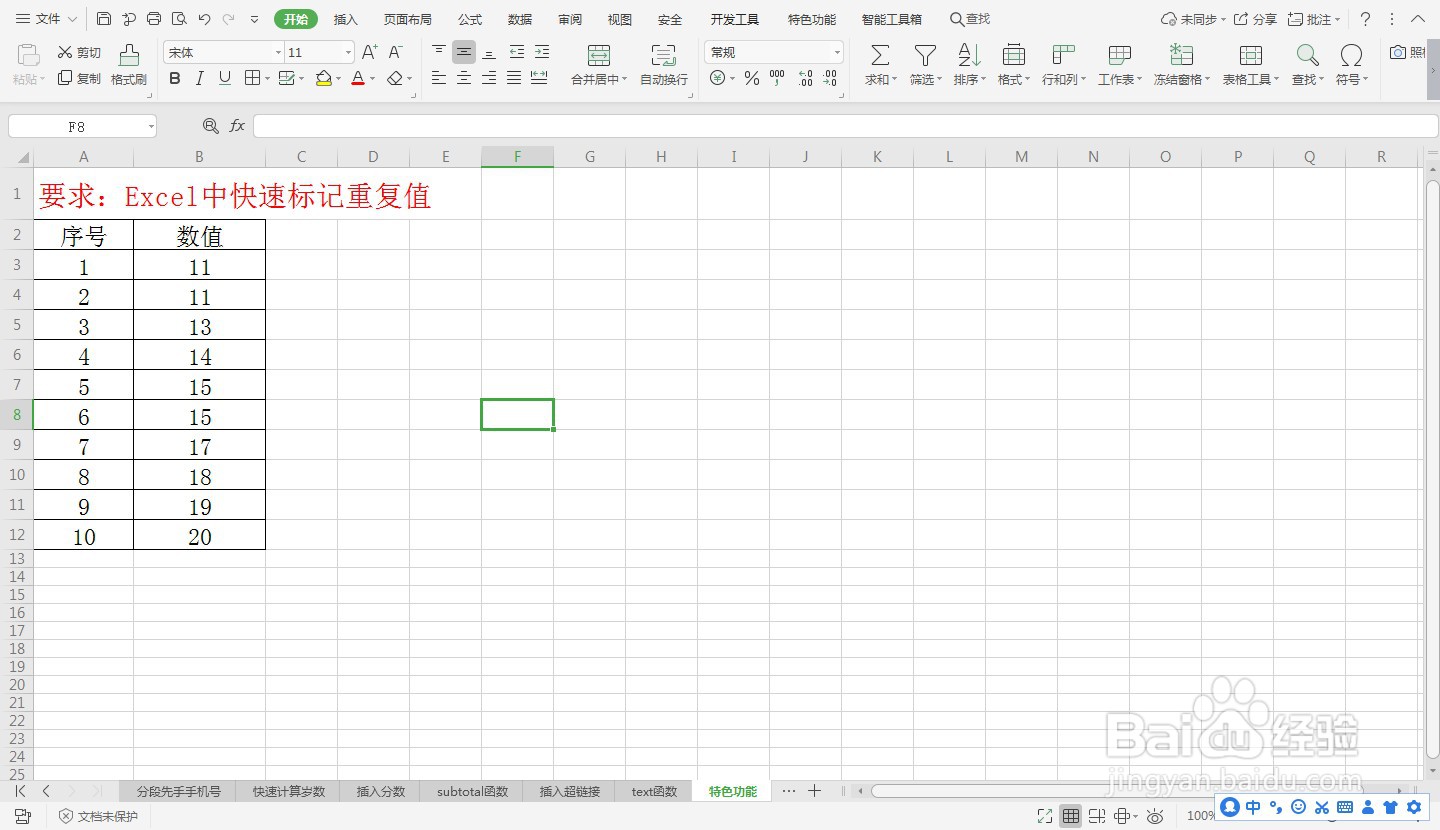Click the 剪切 cut button

pos(79,53)
